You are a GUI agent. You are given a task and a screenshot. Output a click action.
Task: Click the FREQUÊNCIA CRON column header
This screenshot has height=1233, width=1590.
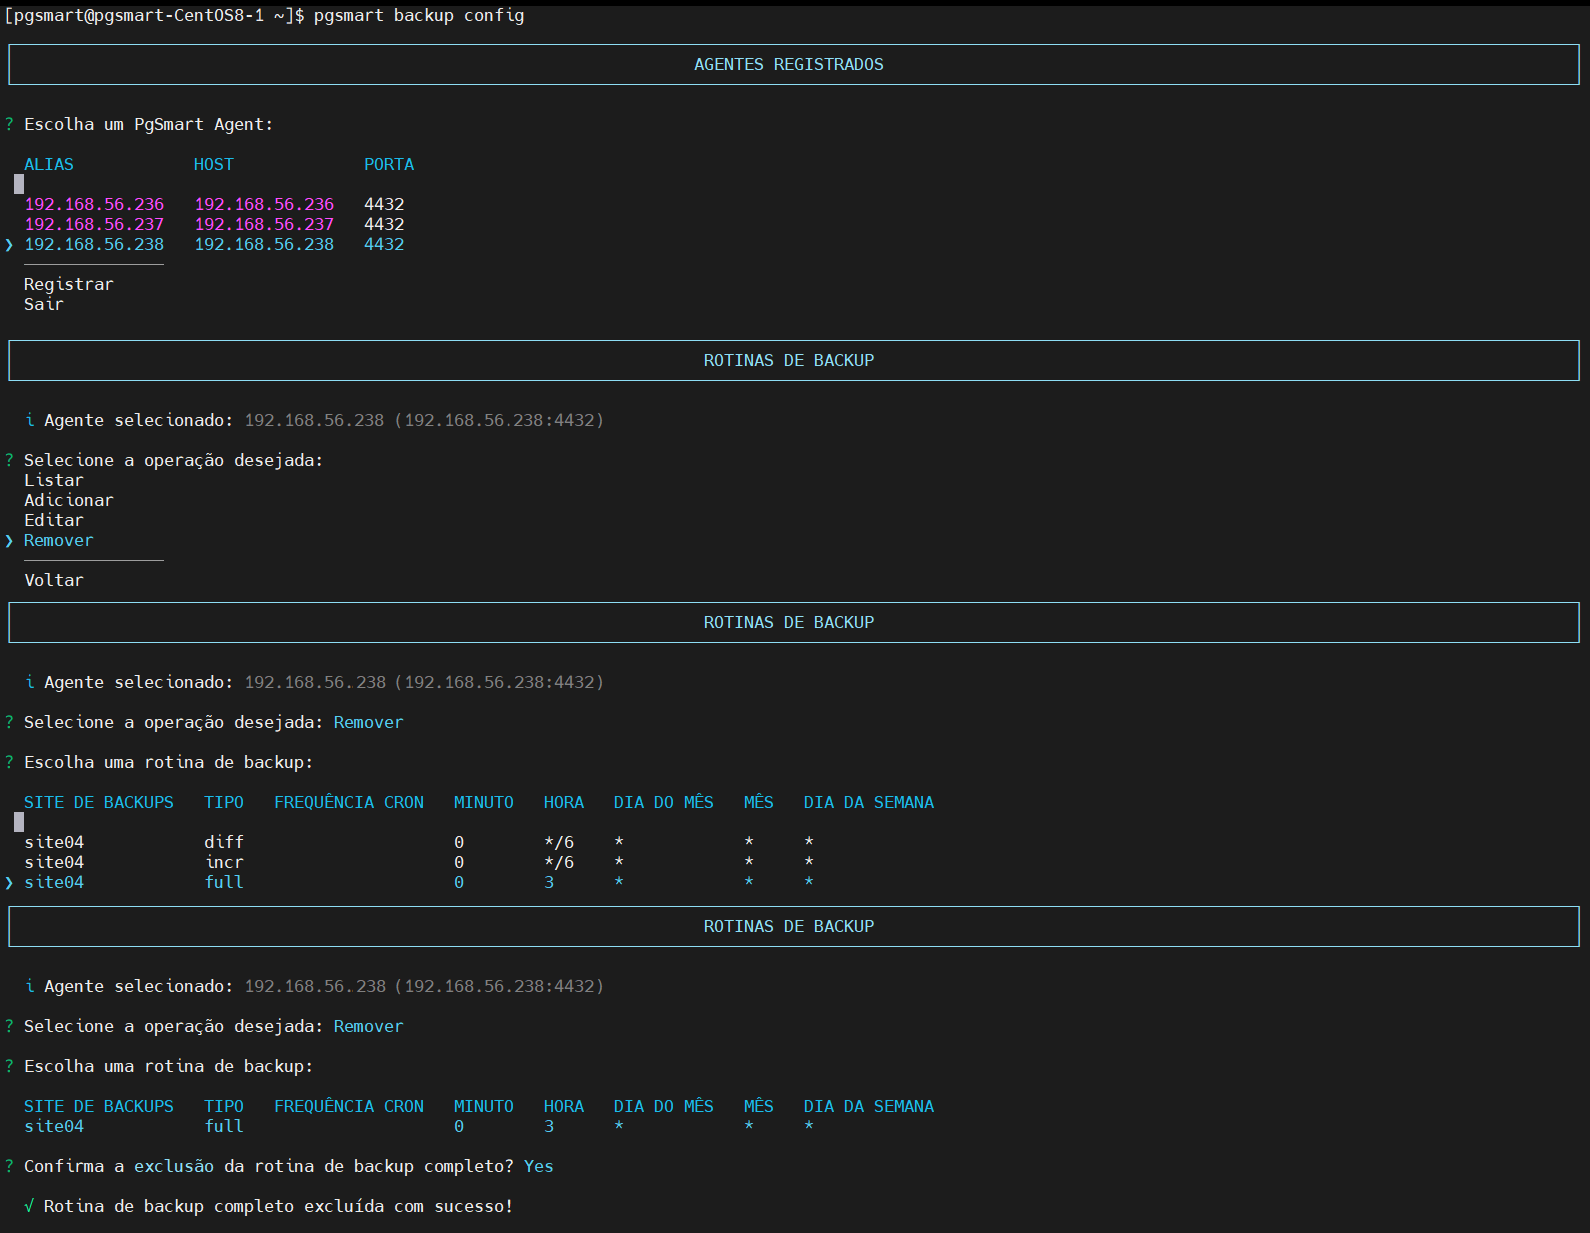349,802
